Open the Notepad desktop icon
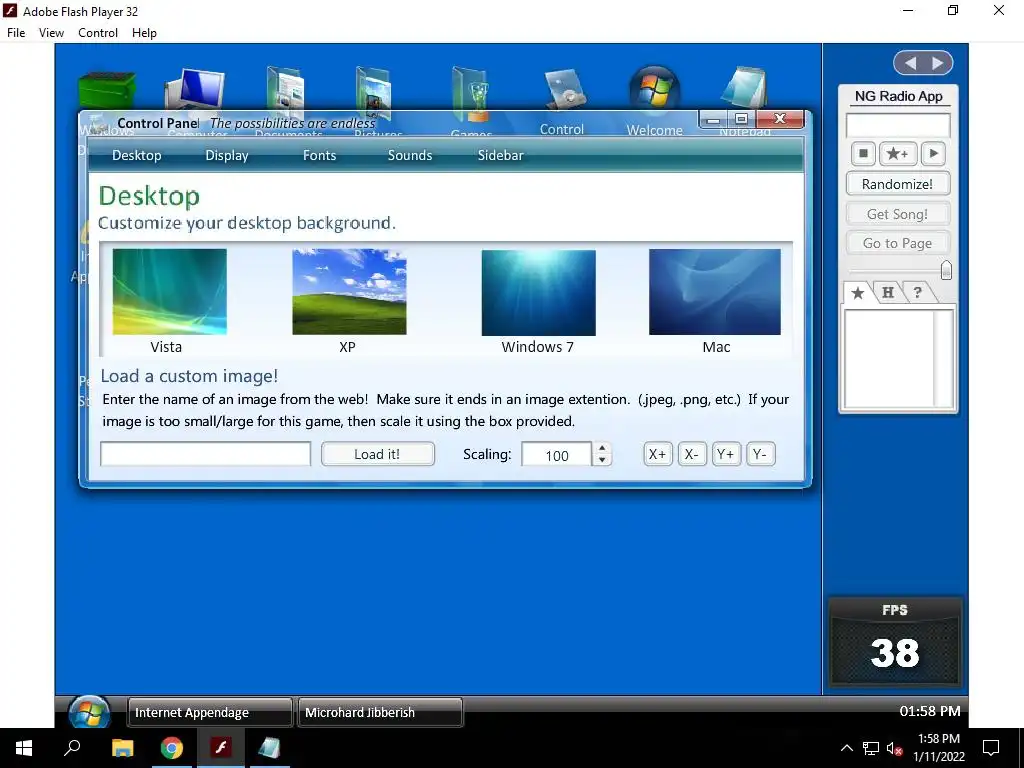 click(745, 88)
